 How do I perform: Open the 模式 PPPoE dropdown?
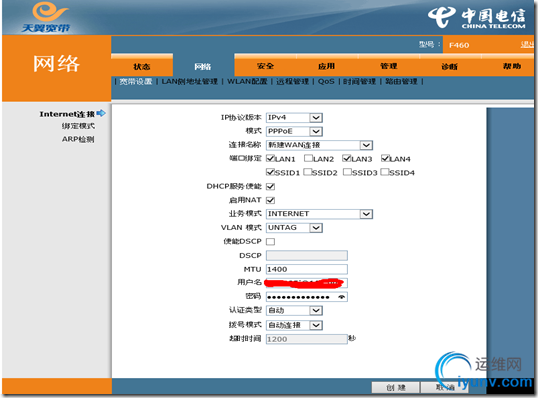[x=294, y=131]
